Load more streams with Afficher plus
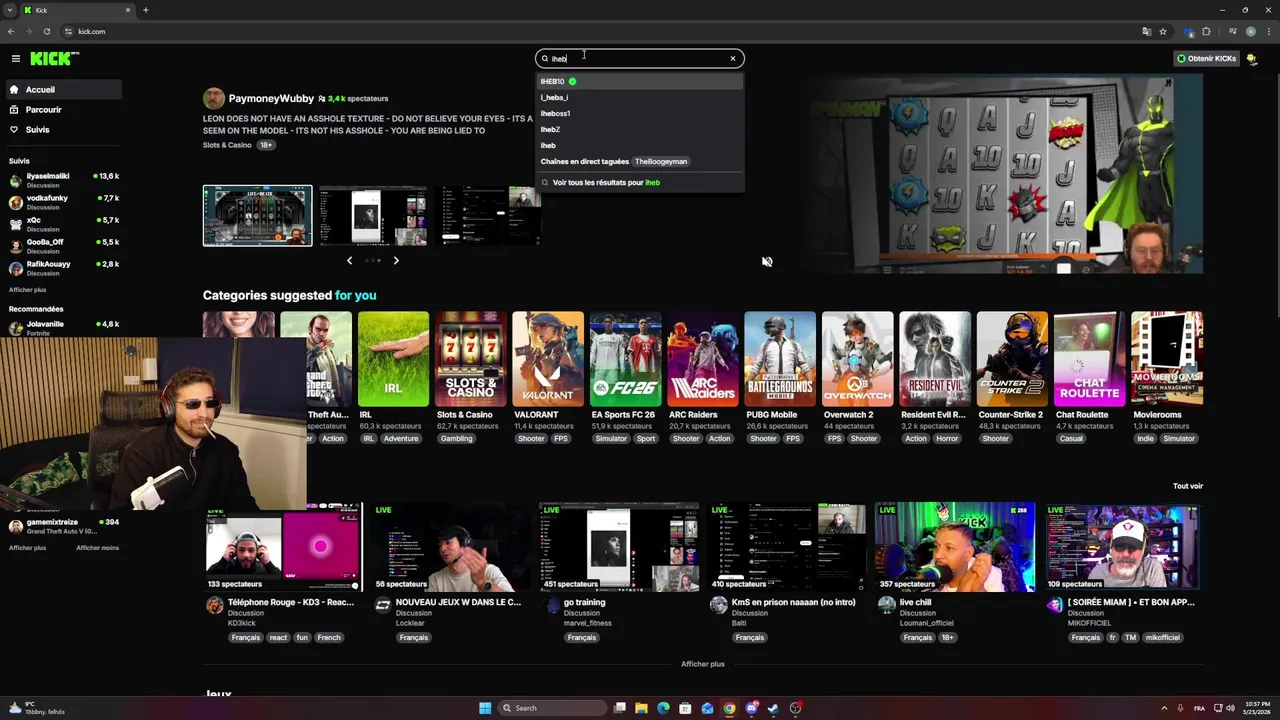 [x=702, y=664]
